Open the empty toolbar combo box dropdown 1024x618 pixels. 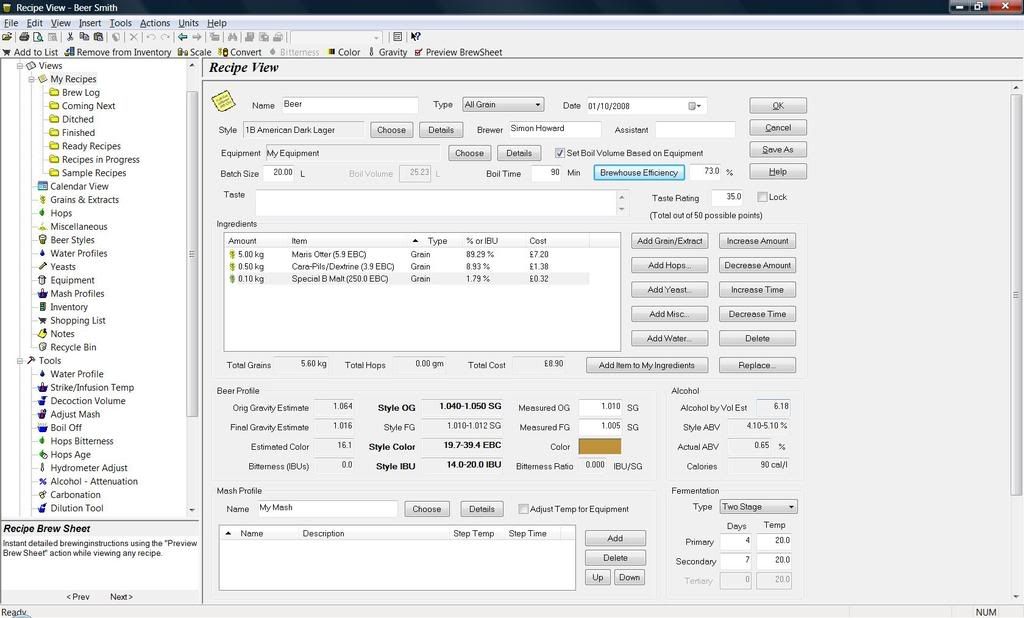(x=376, y=38)
